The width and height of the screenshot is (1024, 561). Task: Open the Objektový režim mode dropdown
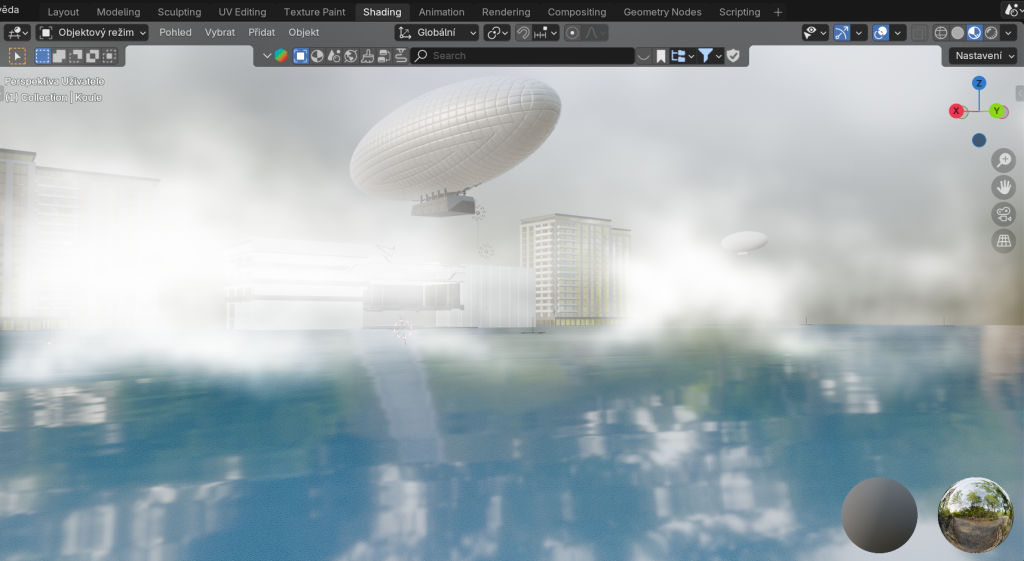[92, 33]
